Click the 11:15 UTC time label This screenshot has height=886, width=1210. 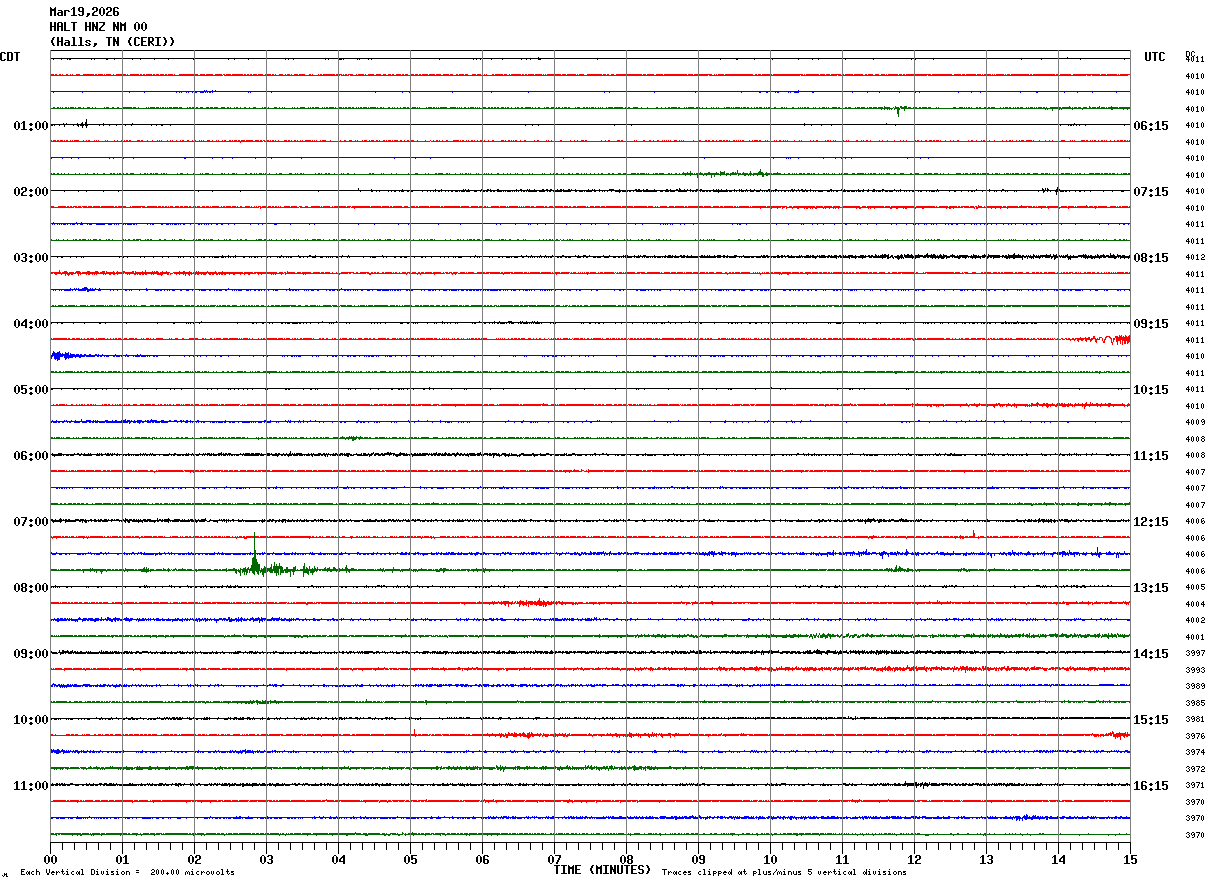tap(1151, 456)
